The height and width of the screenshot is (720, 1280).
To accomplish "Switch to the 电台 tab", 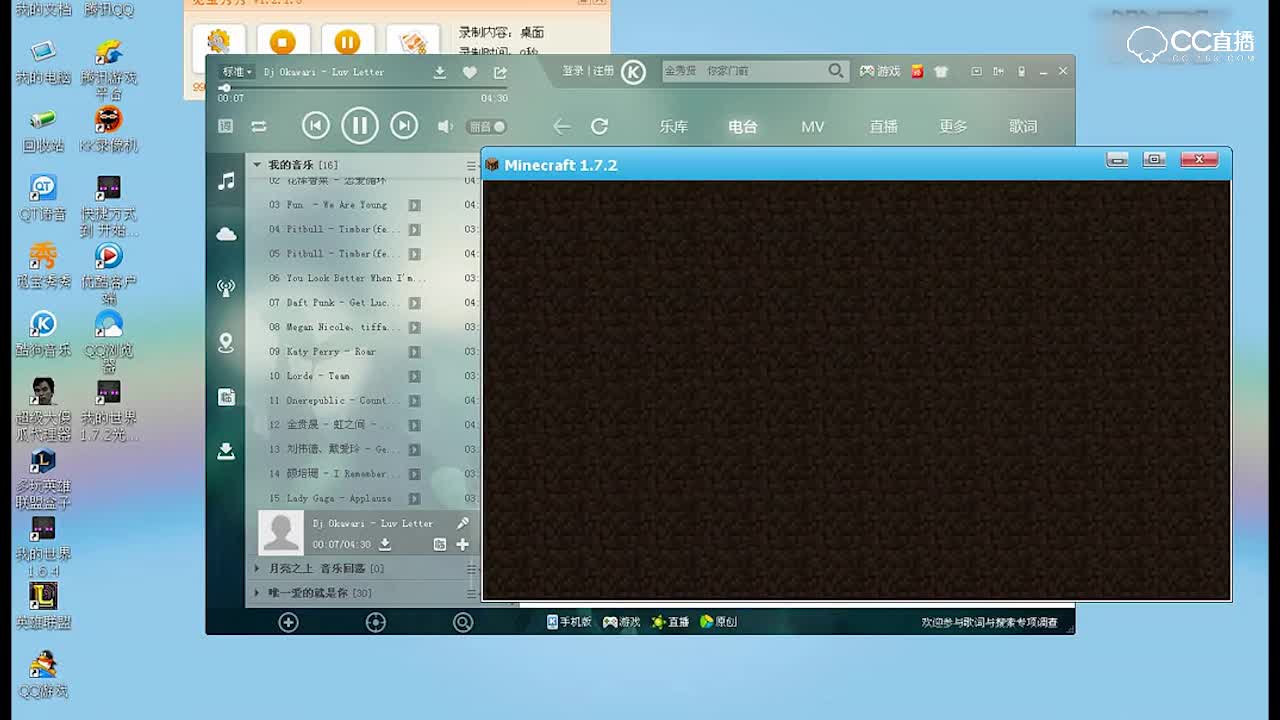I will point(742,127).
